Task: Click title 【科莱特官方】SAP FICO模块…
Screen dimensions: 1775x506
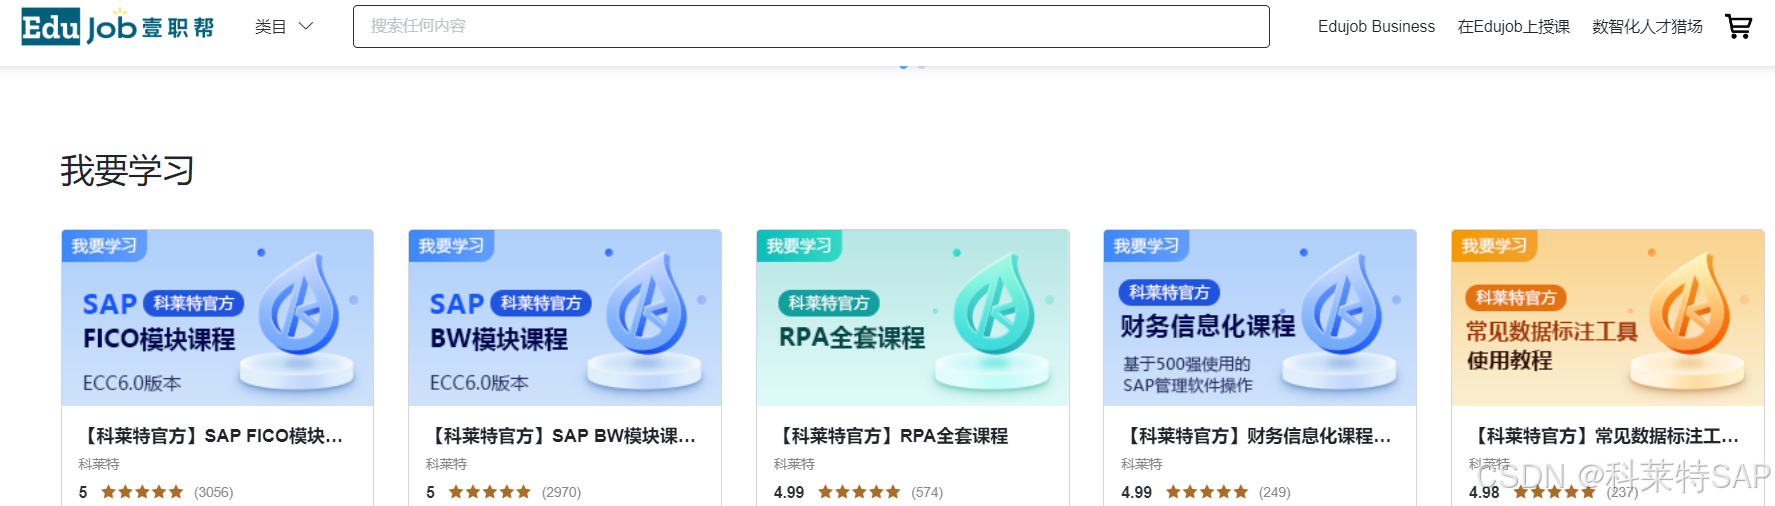Action: [211, 436]
